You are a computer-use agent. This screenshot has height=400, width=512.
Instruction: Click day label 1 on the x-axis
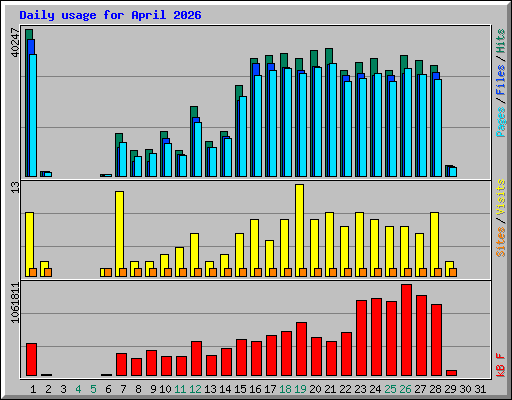point(33,389)
